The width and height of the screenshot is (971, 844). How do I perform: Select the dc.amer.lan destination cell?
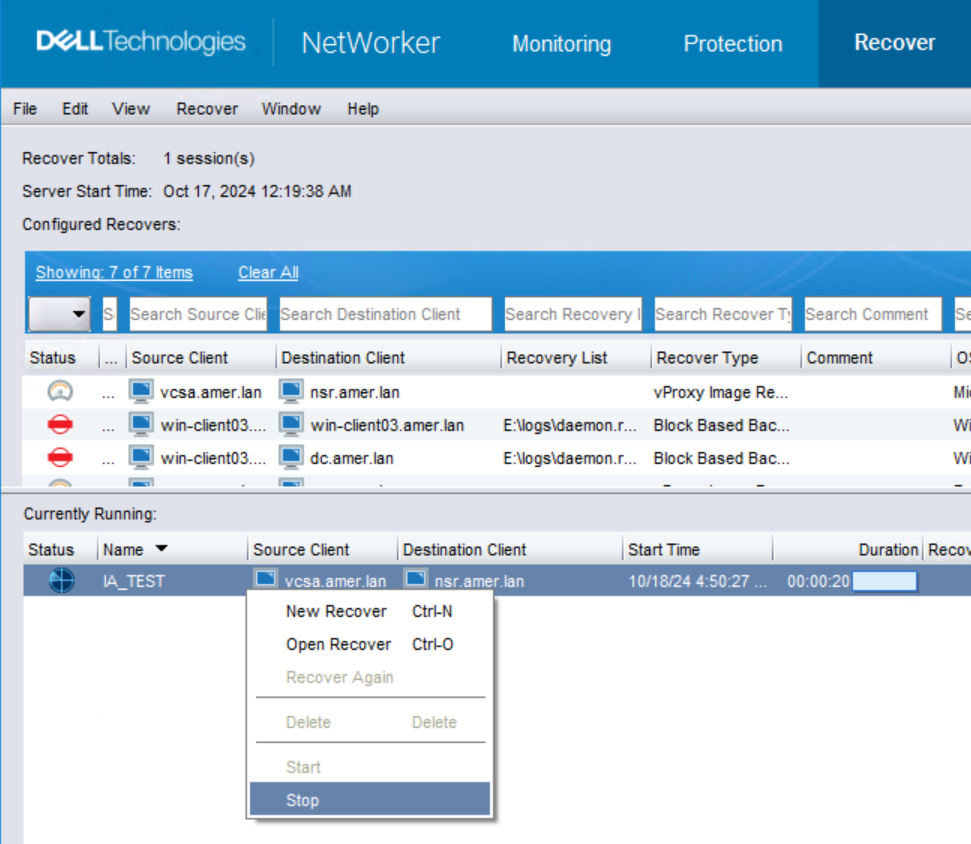point(351,458)
